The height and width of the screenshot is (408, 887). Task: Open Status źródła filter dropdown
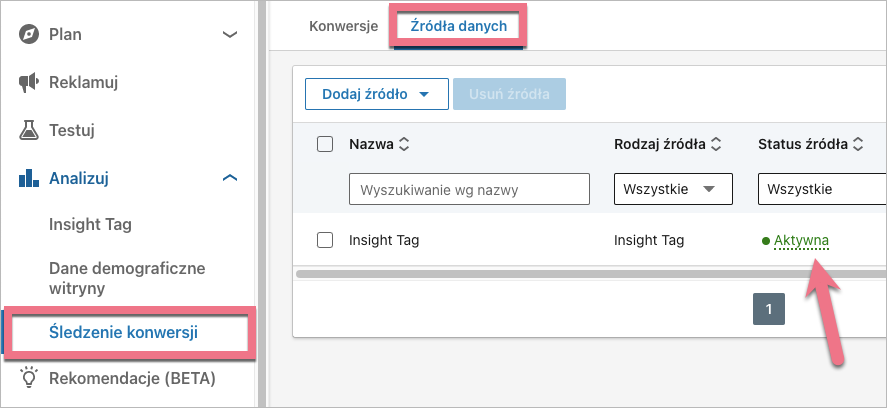tap(820, 189)
